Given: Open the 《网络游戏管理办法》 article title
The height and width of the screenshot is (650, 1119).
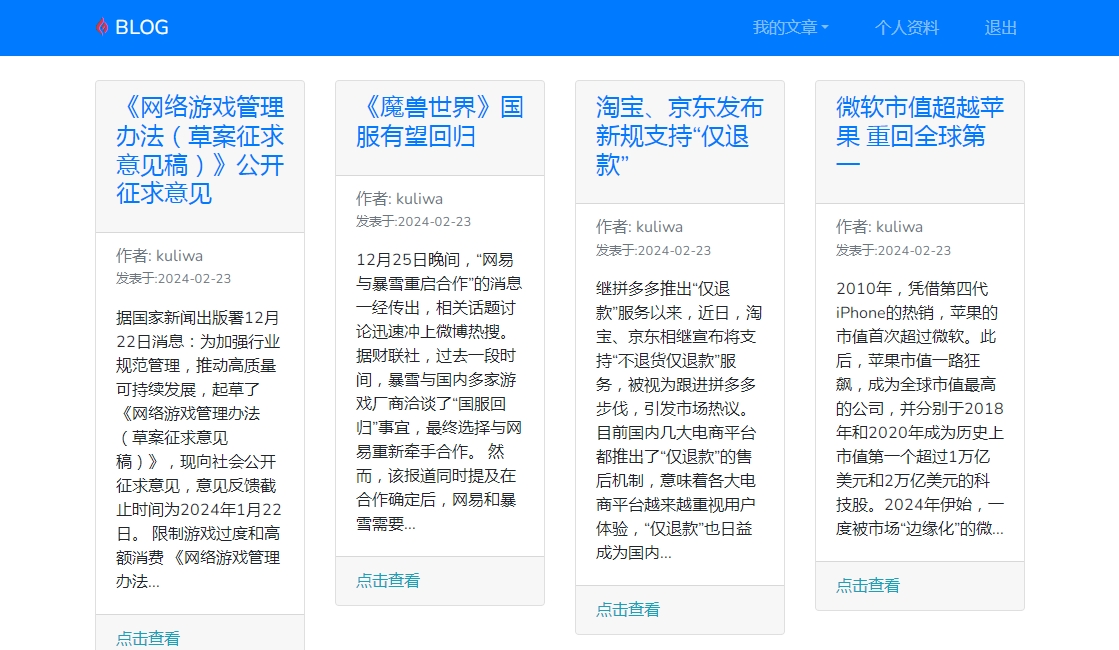Looking at the screenshot, I should pyautogui.click(x=200, y=150).
